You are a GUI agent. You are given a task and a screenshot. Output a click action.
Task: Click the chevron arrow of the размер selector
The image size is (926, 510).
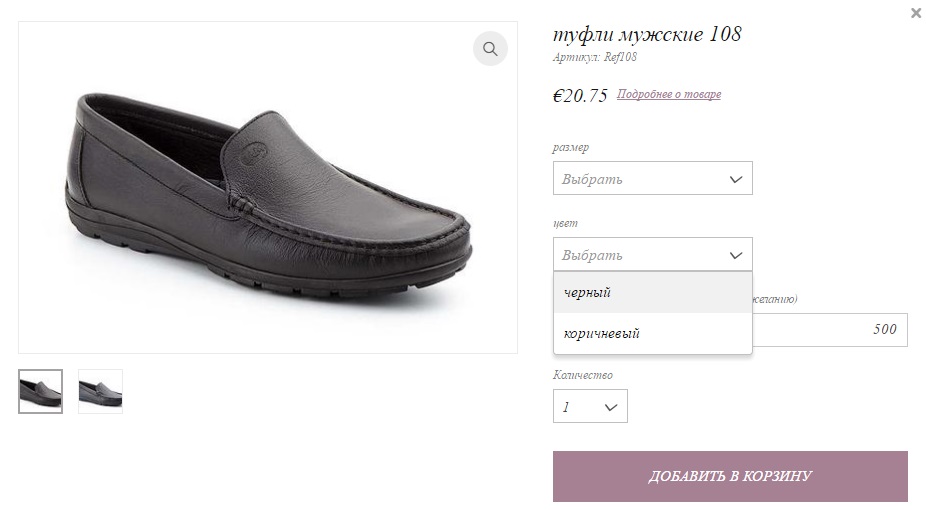pos(735,179)
